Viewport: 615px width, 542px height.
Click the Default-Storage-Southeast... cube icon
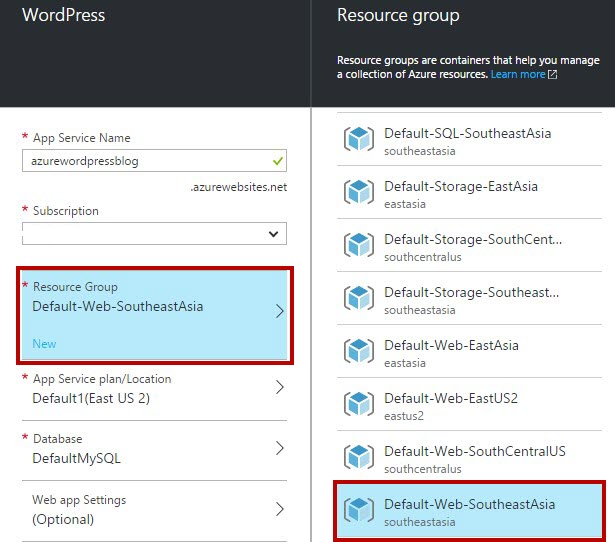[x=359, y=298]
